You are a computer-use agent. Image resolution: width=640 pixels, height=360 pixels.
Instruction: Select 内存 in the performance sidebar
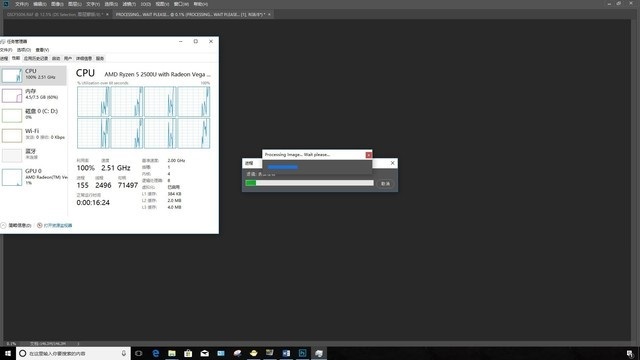(x=33, y=95)
